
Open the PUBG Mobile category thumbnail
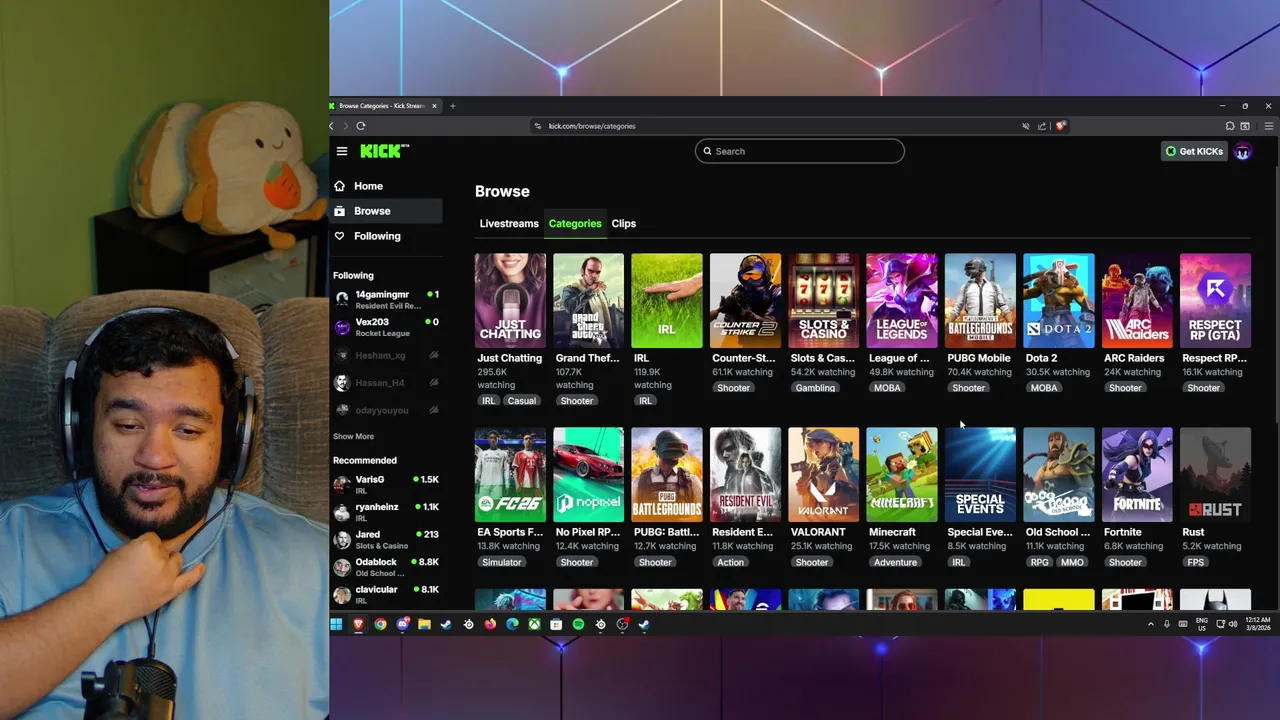tap(980, 300)
